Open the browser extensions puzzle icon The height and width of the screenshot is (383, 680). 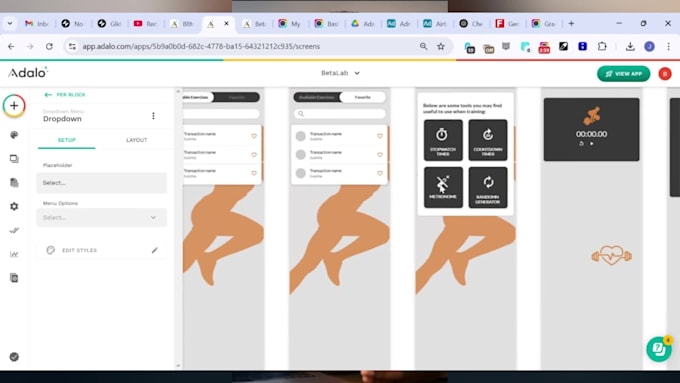(x=602, y=46)
